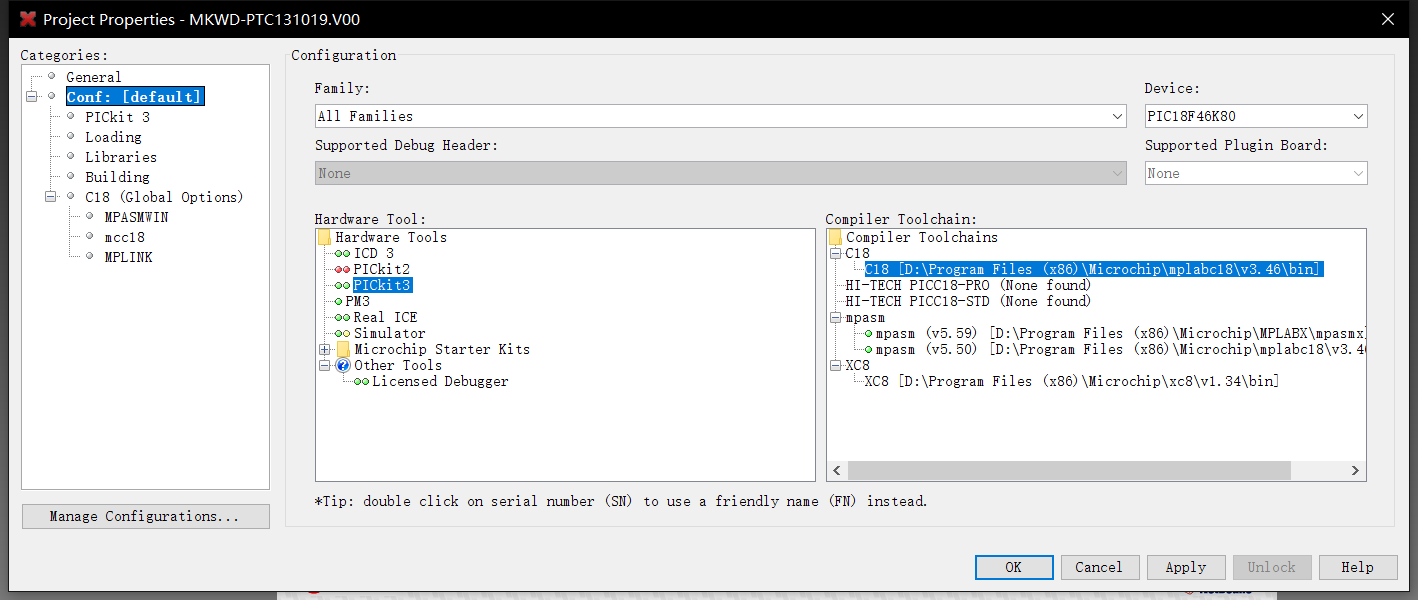Close the Project Properties dialog
The image size is (1418, 600).
pos(1387,19)
